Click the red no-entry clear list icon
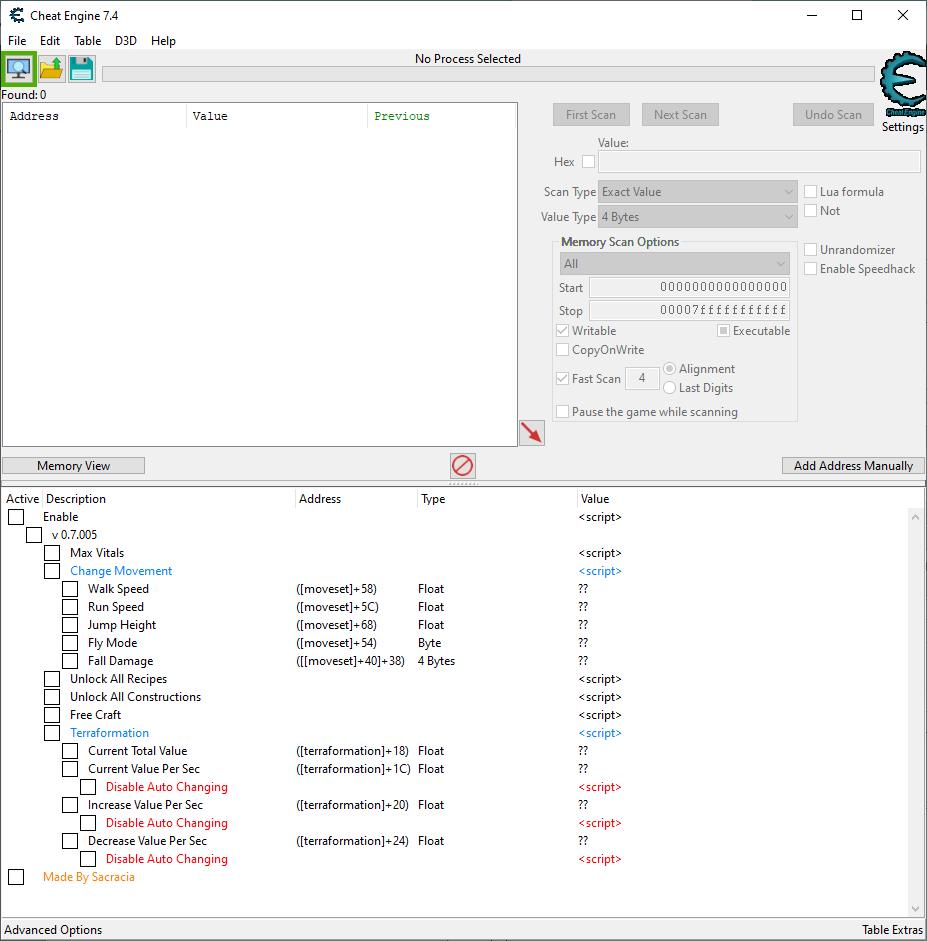This screenshot has height=941, width=927. 462,465
